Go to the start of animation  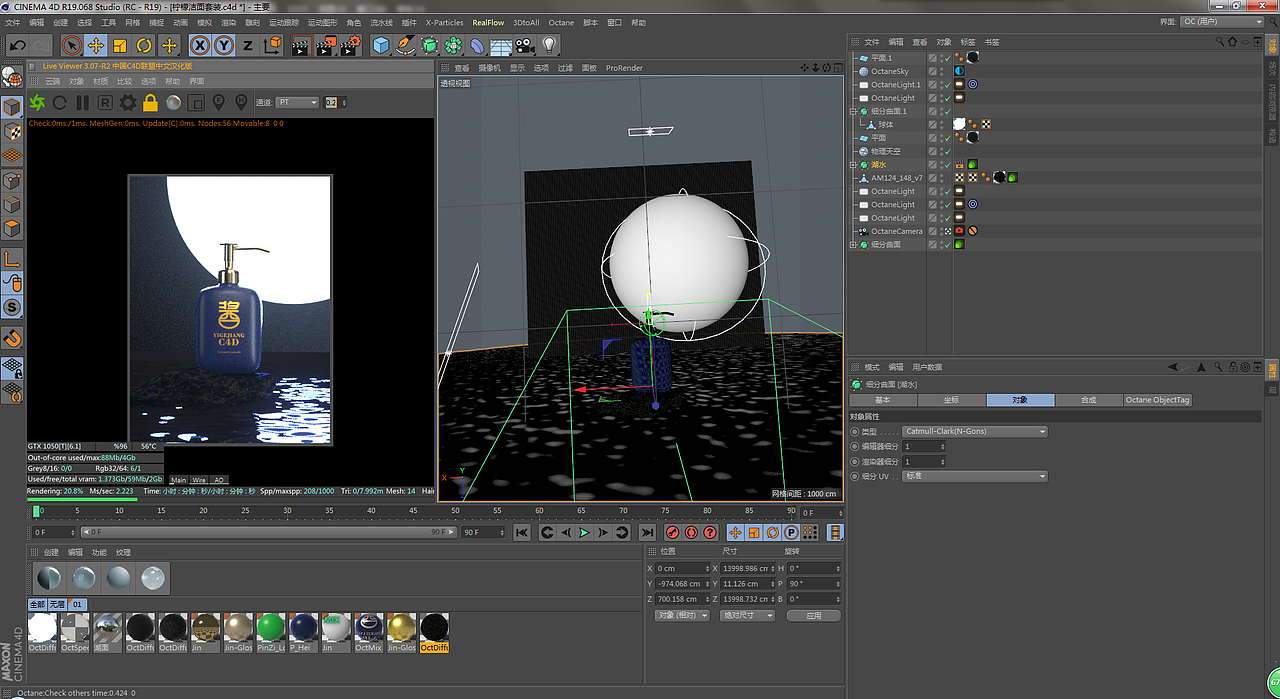tap(522, 533)
